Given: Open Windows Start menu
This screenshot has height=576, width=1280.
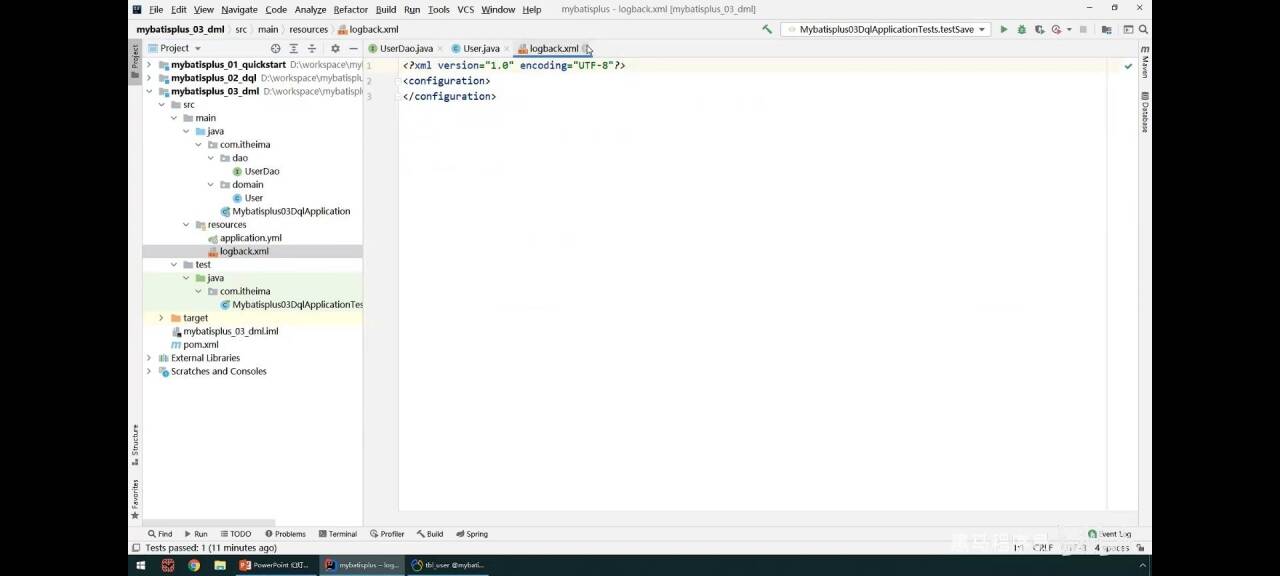Looking at the screenshot, I should [141, 565].
